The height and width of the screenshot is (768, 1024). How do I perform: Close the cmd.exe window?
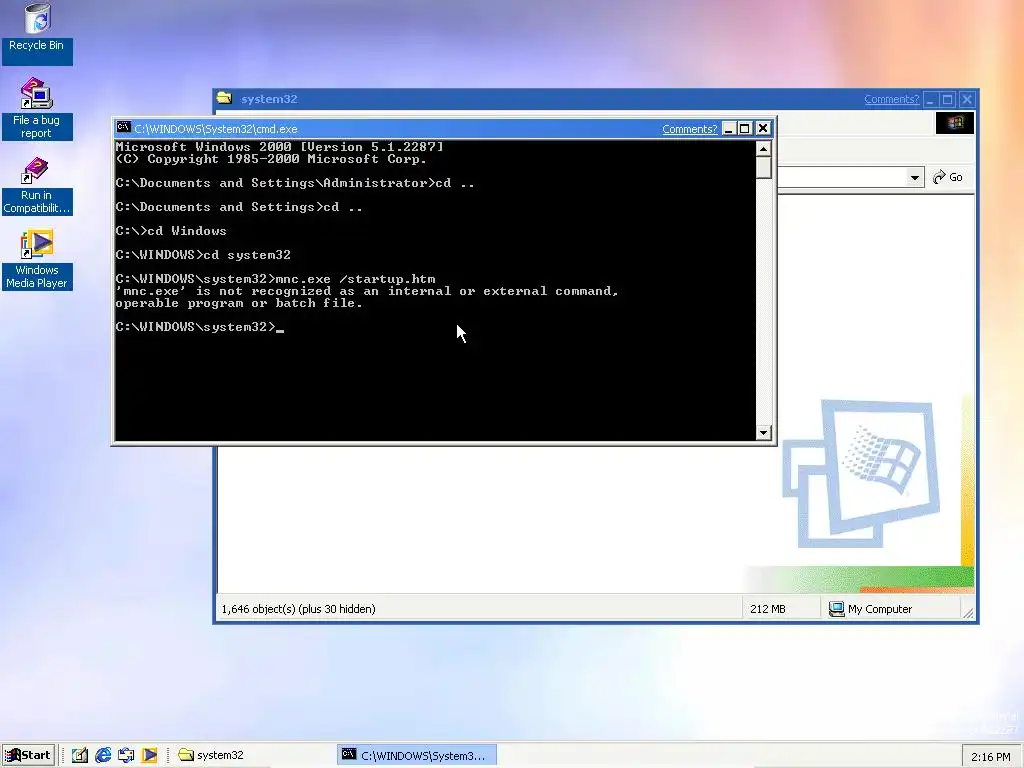tap(763, 129)
